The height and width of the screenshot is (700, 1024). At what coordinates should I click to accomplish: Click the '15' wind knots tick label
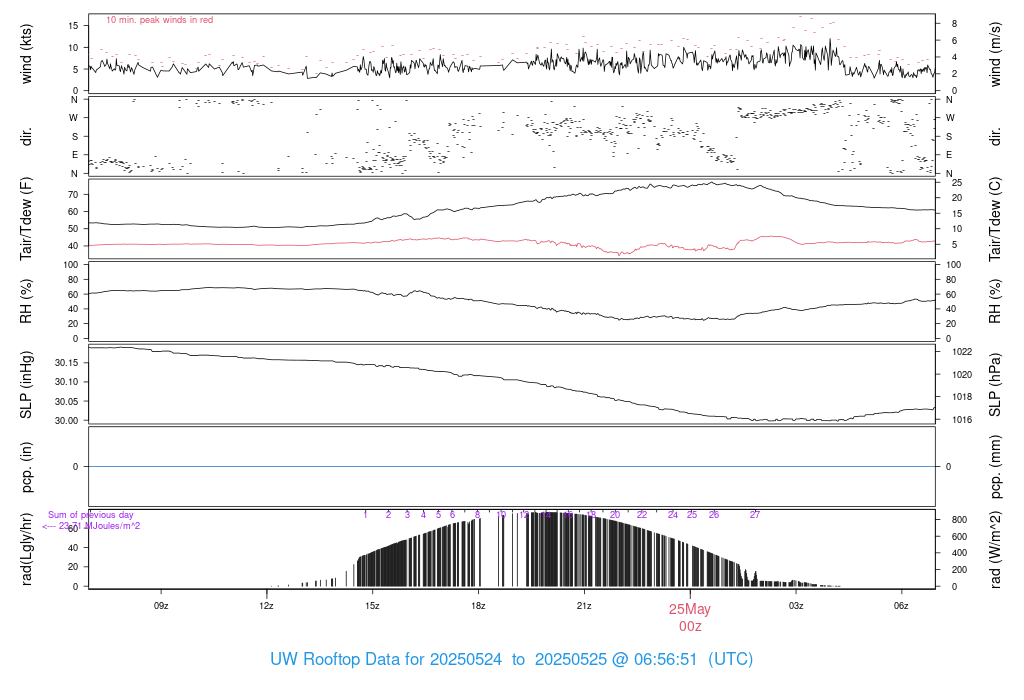point(73,26)
